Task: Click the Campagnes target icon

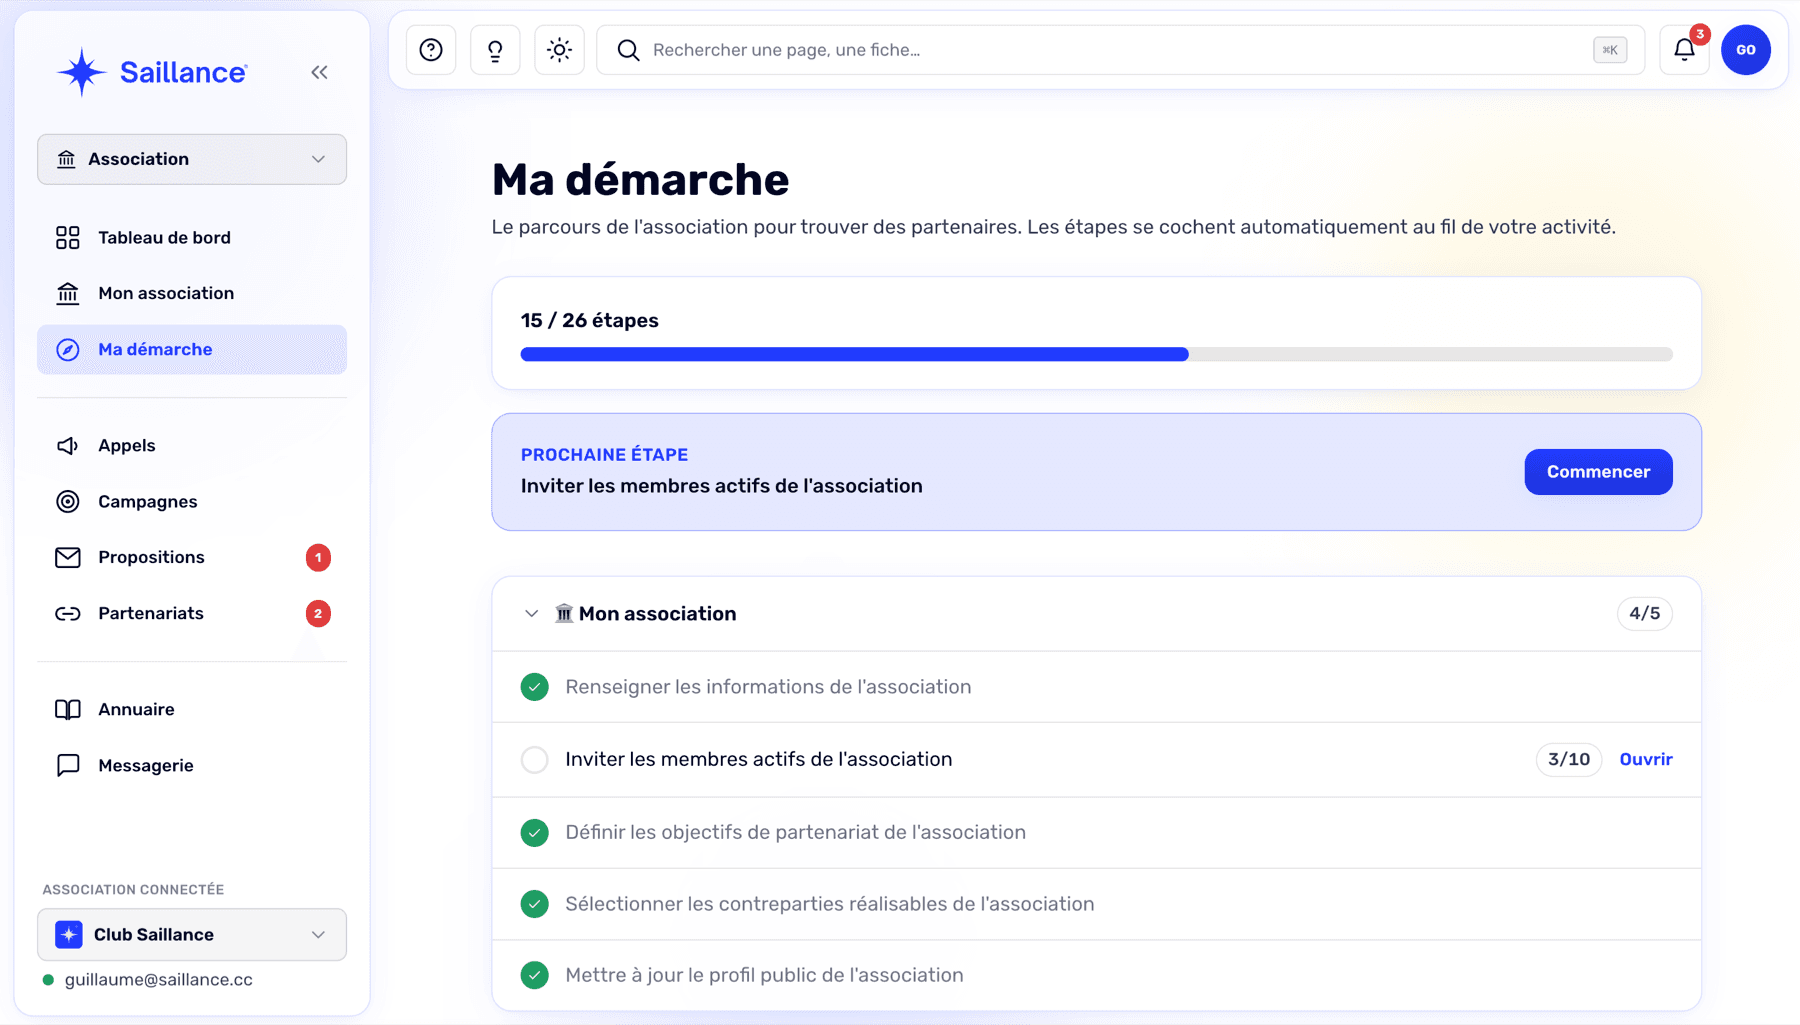Action: point(68,501)
